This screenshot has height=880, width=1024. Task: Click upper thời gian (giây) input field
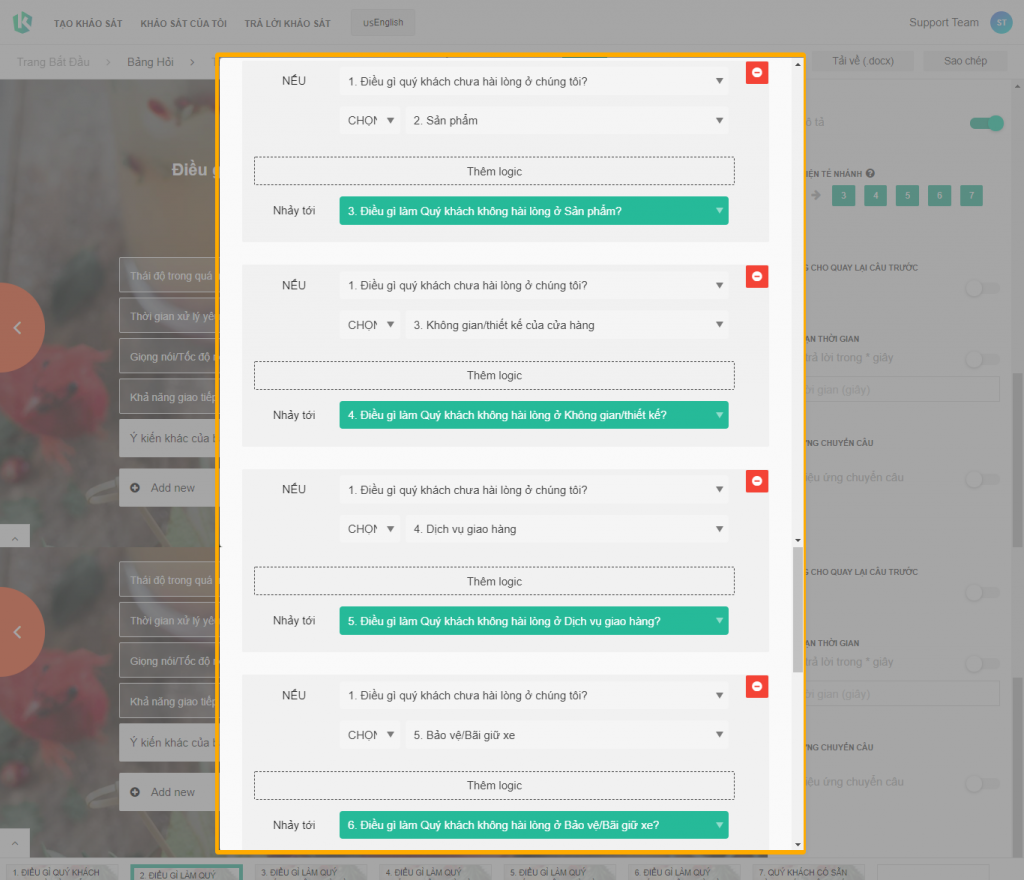[x=903, y=390]
